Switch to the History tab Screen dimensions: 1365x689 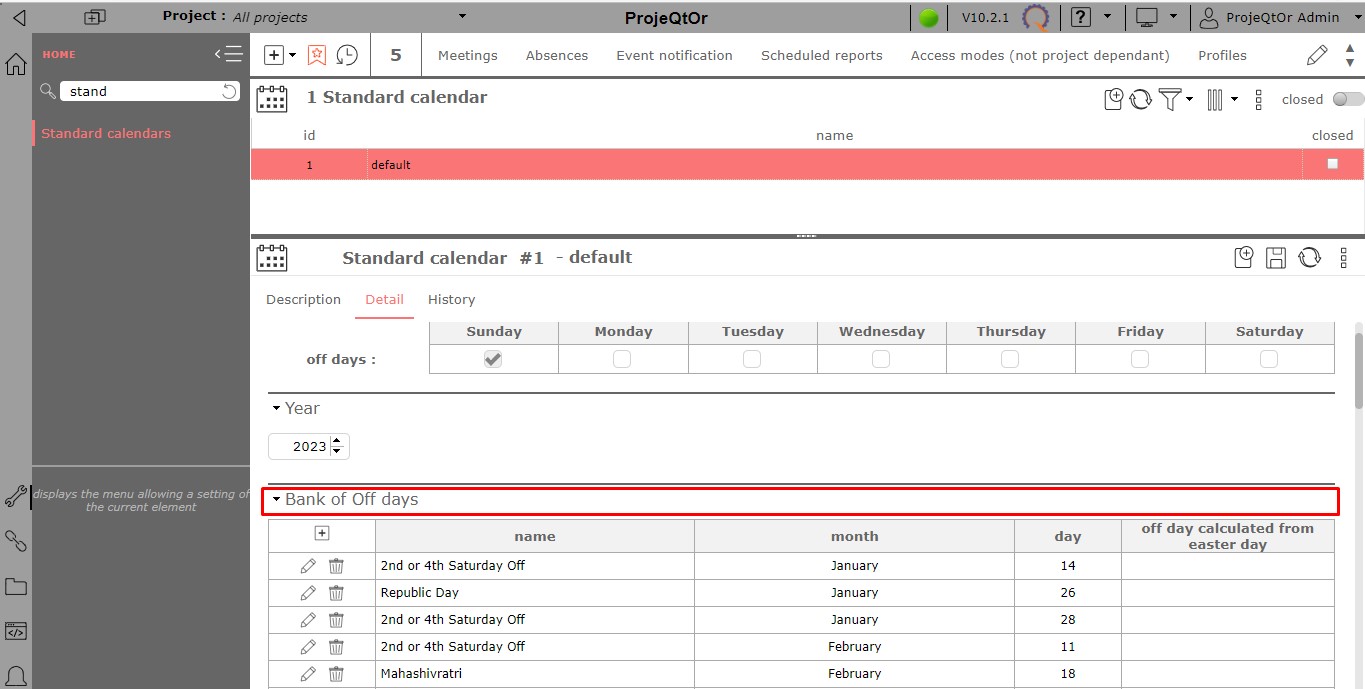click(x=451, y=300)
